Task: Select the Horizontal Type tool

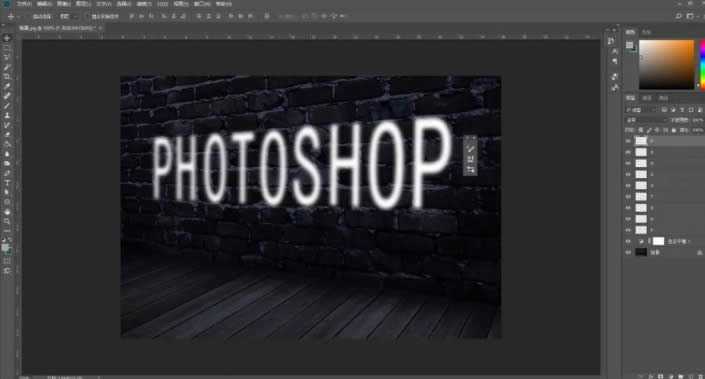Action: click(7, 183)
